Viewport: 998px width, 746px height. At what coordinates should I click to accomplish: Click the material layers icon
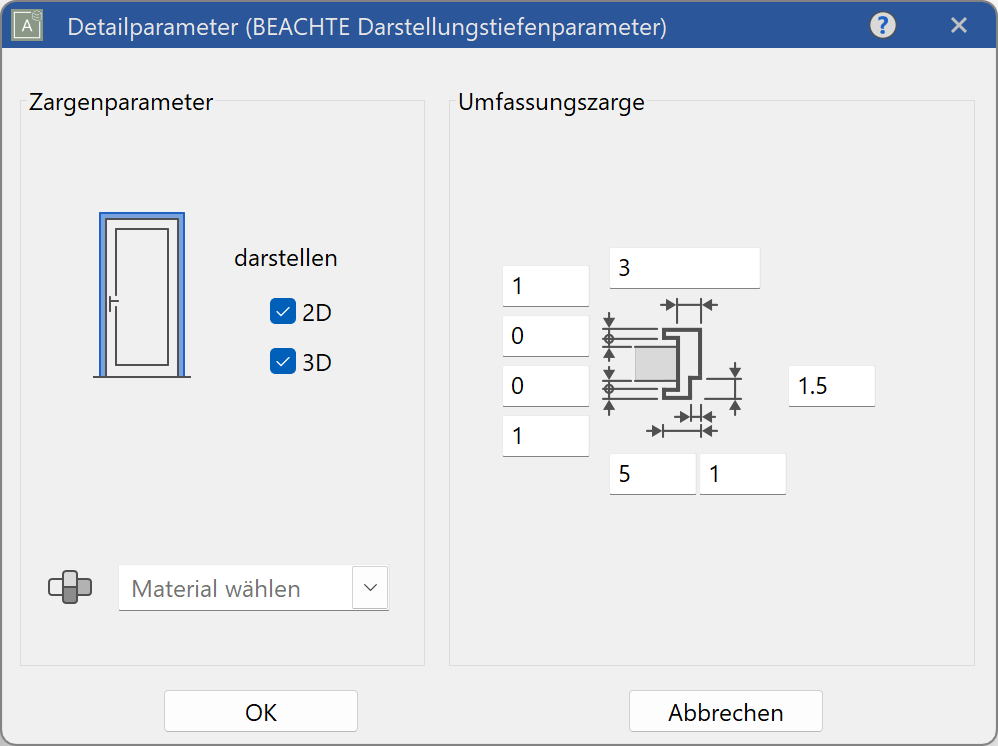[x=70, y=587]
